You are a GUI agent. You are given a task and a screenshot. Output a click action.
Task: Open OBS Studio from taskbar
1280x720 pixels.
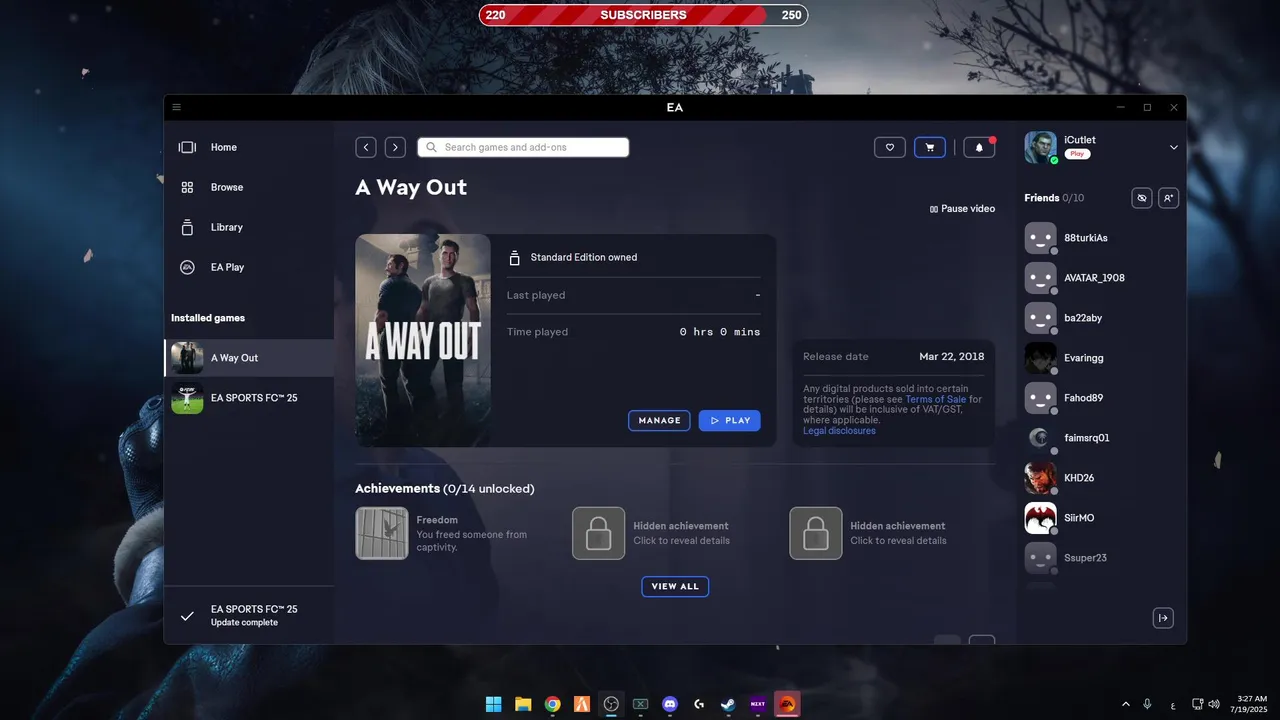pyautogui.click(x=611, y=704)
